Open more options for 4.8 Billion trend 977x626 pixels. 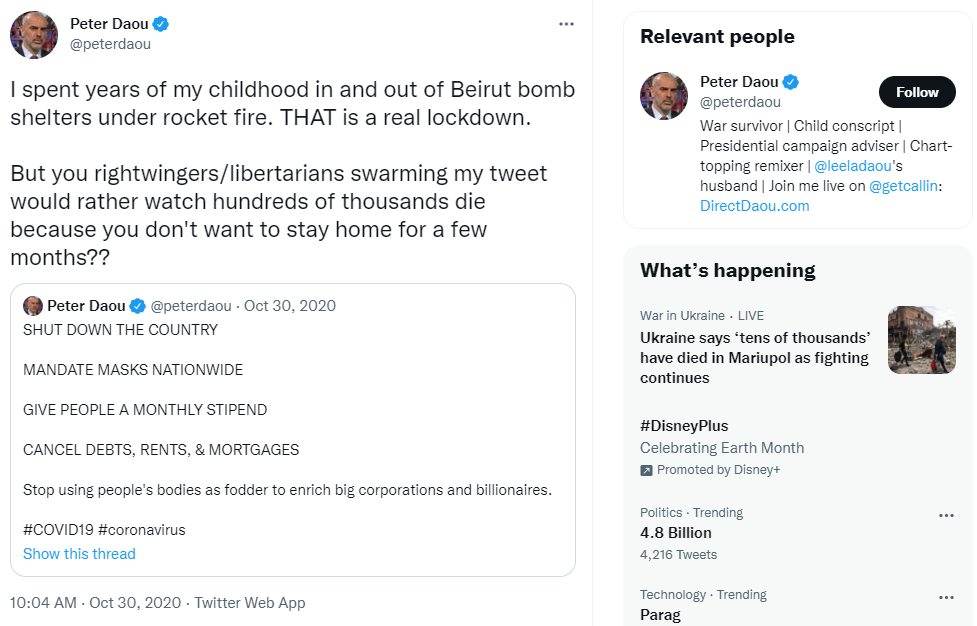click(x=946, y=516)
